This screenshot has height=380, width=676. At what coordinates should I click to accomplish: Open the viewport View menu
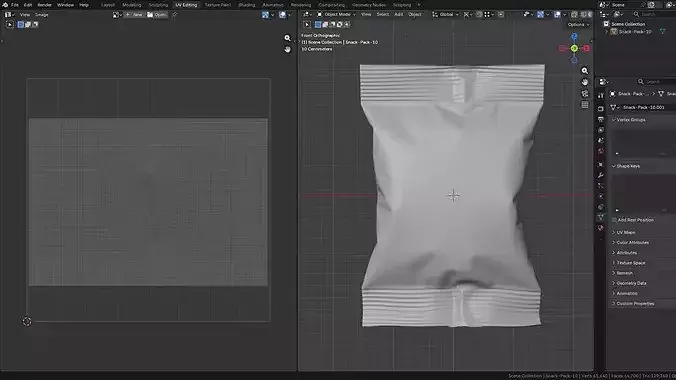coord(366,15)
